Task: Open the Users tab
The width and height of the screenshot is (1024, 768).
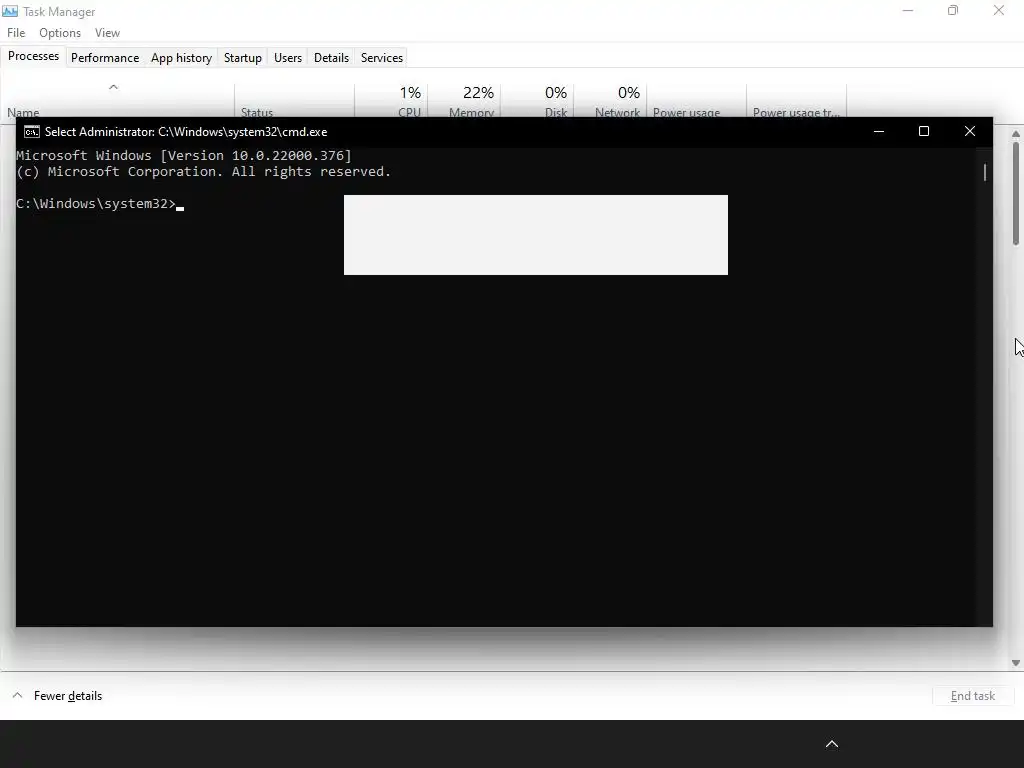Action: click(x=288, y=57)
